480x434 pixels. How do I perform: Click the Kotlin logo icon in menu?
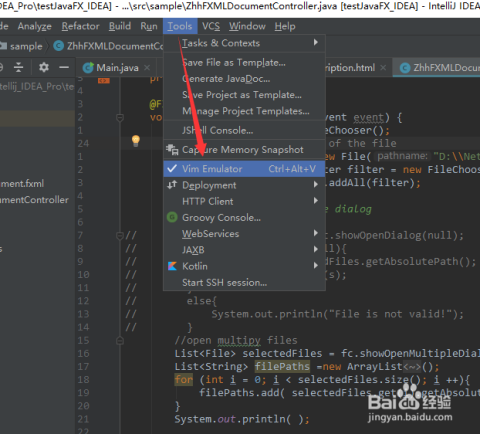[x=172, y=266]
